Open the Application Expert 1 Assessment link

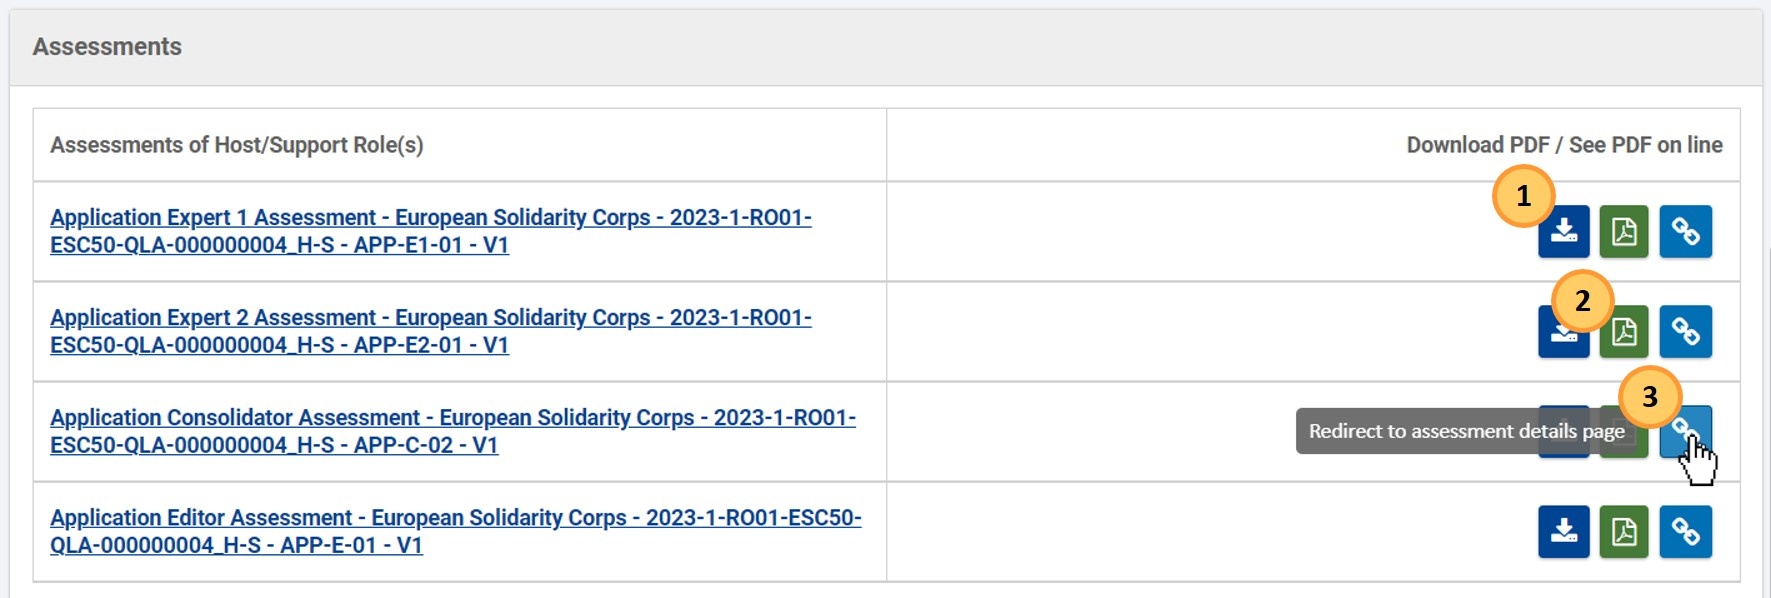(x=431, y=231)
